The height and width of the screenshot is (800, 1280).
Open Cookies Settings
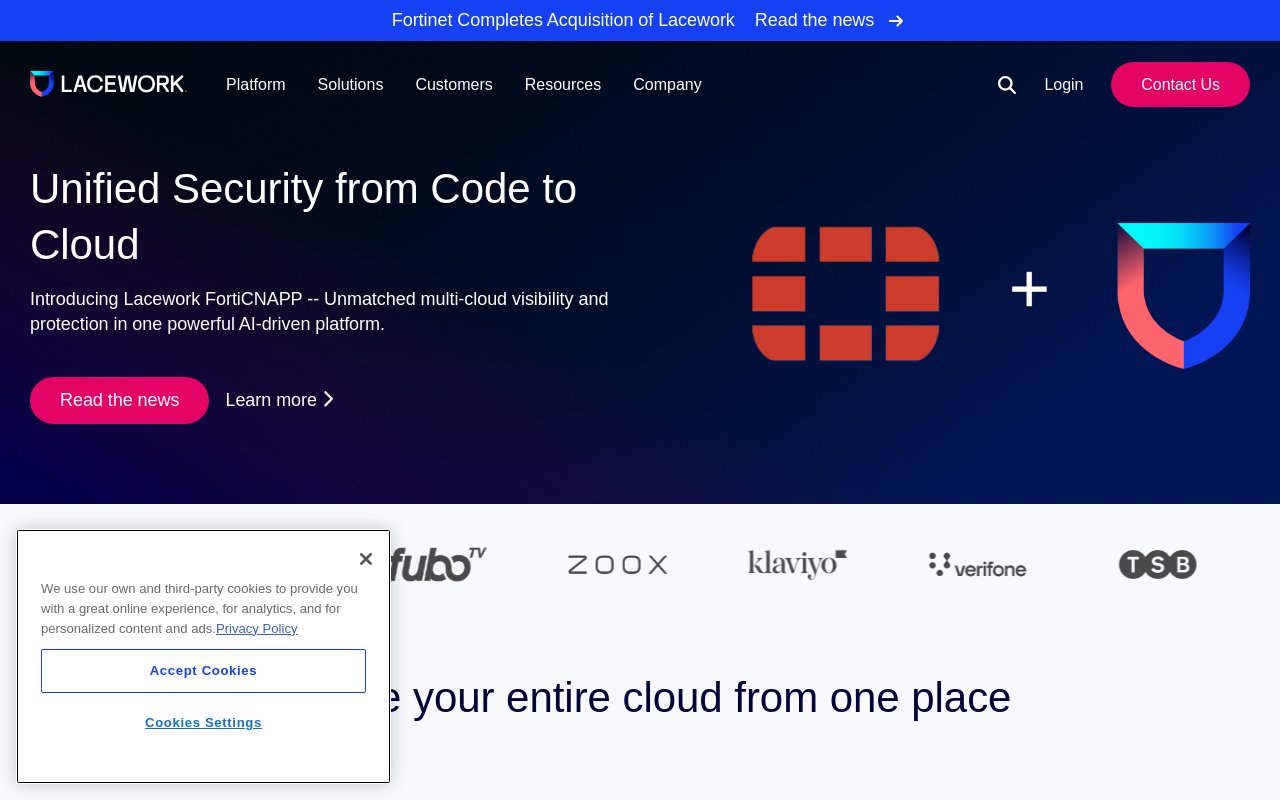[203, 723]
